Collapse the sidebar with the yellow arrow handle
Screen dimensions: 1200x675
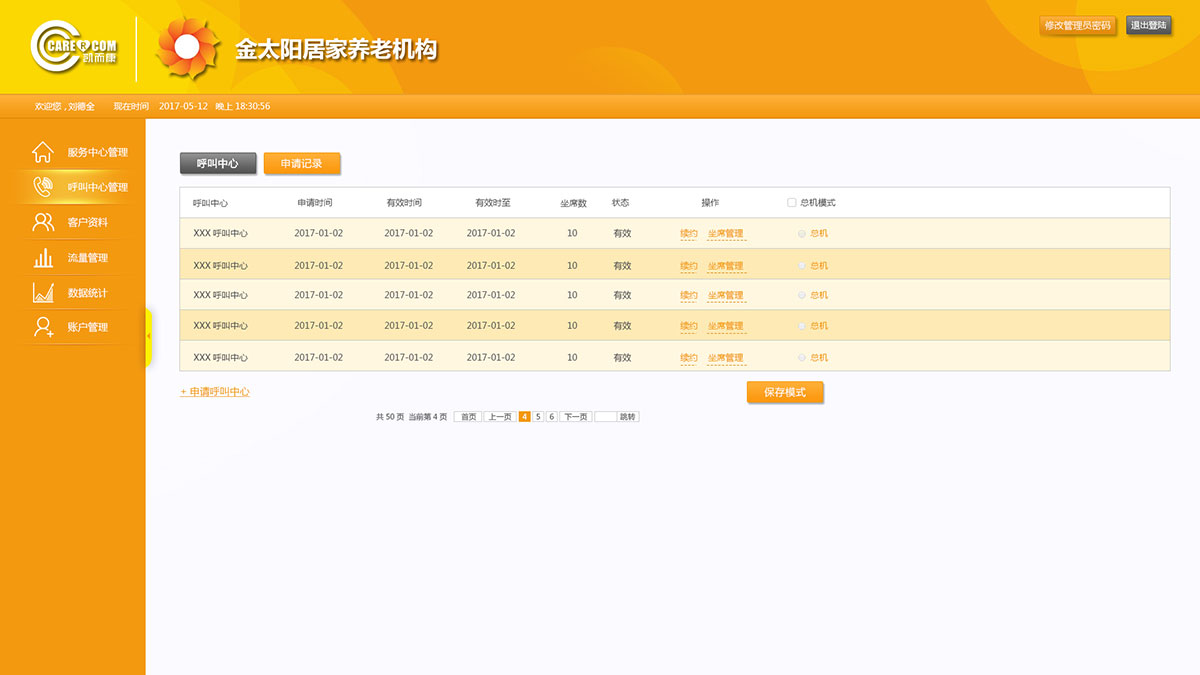[x=148, y=337]
